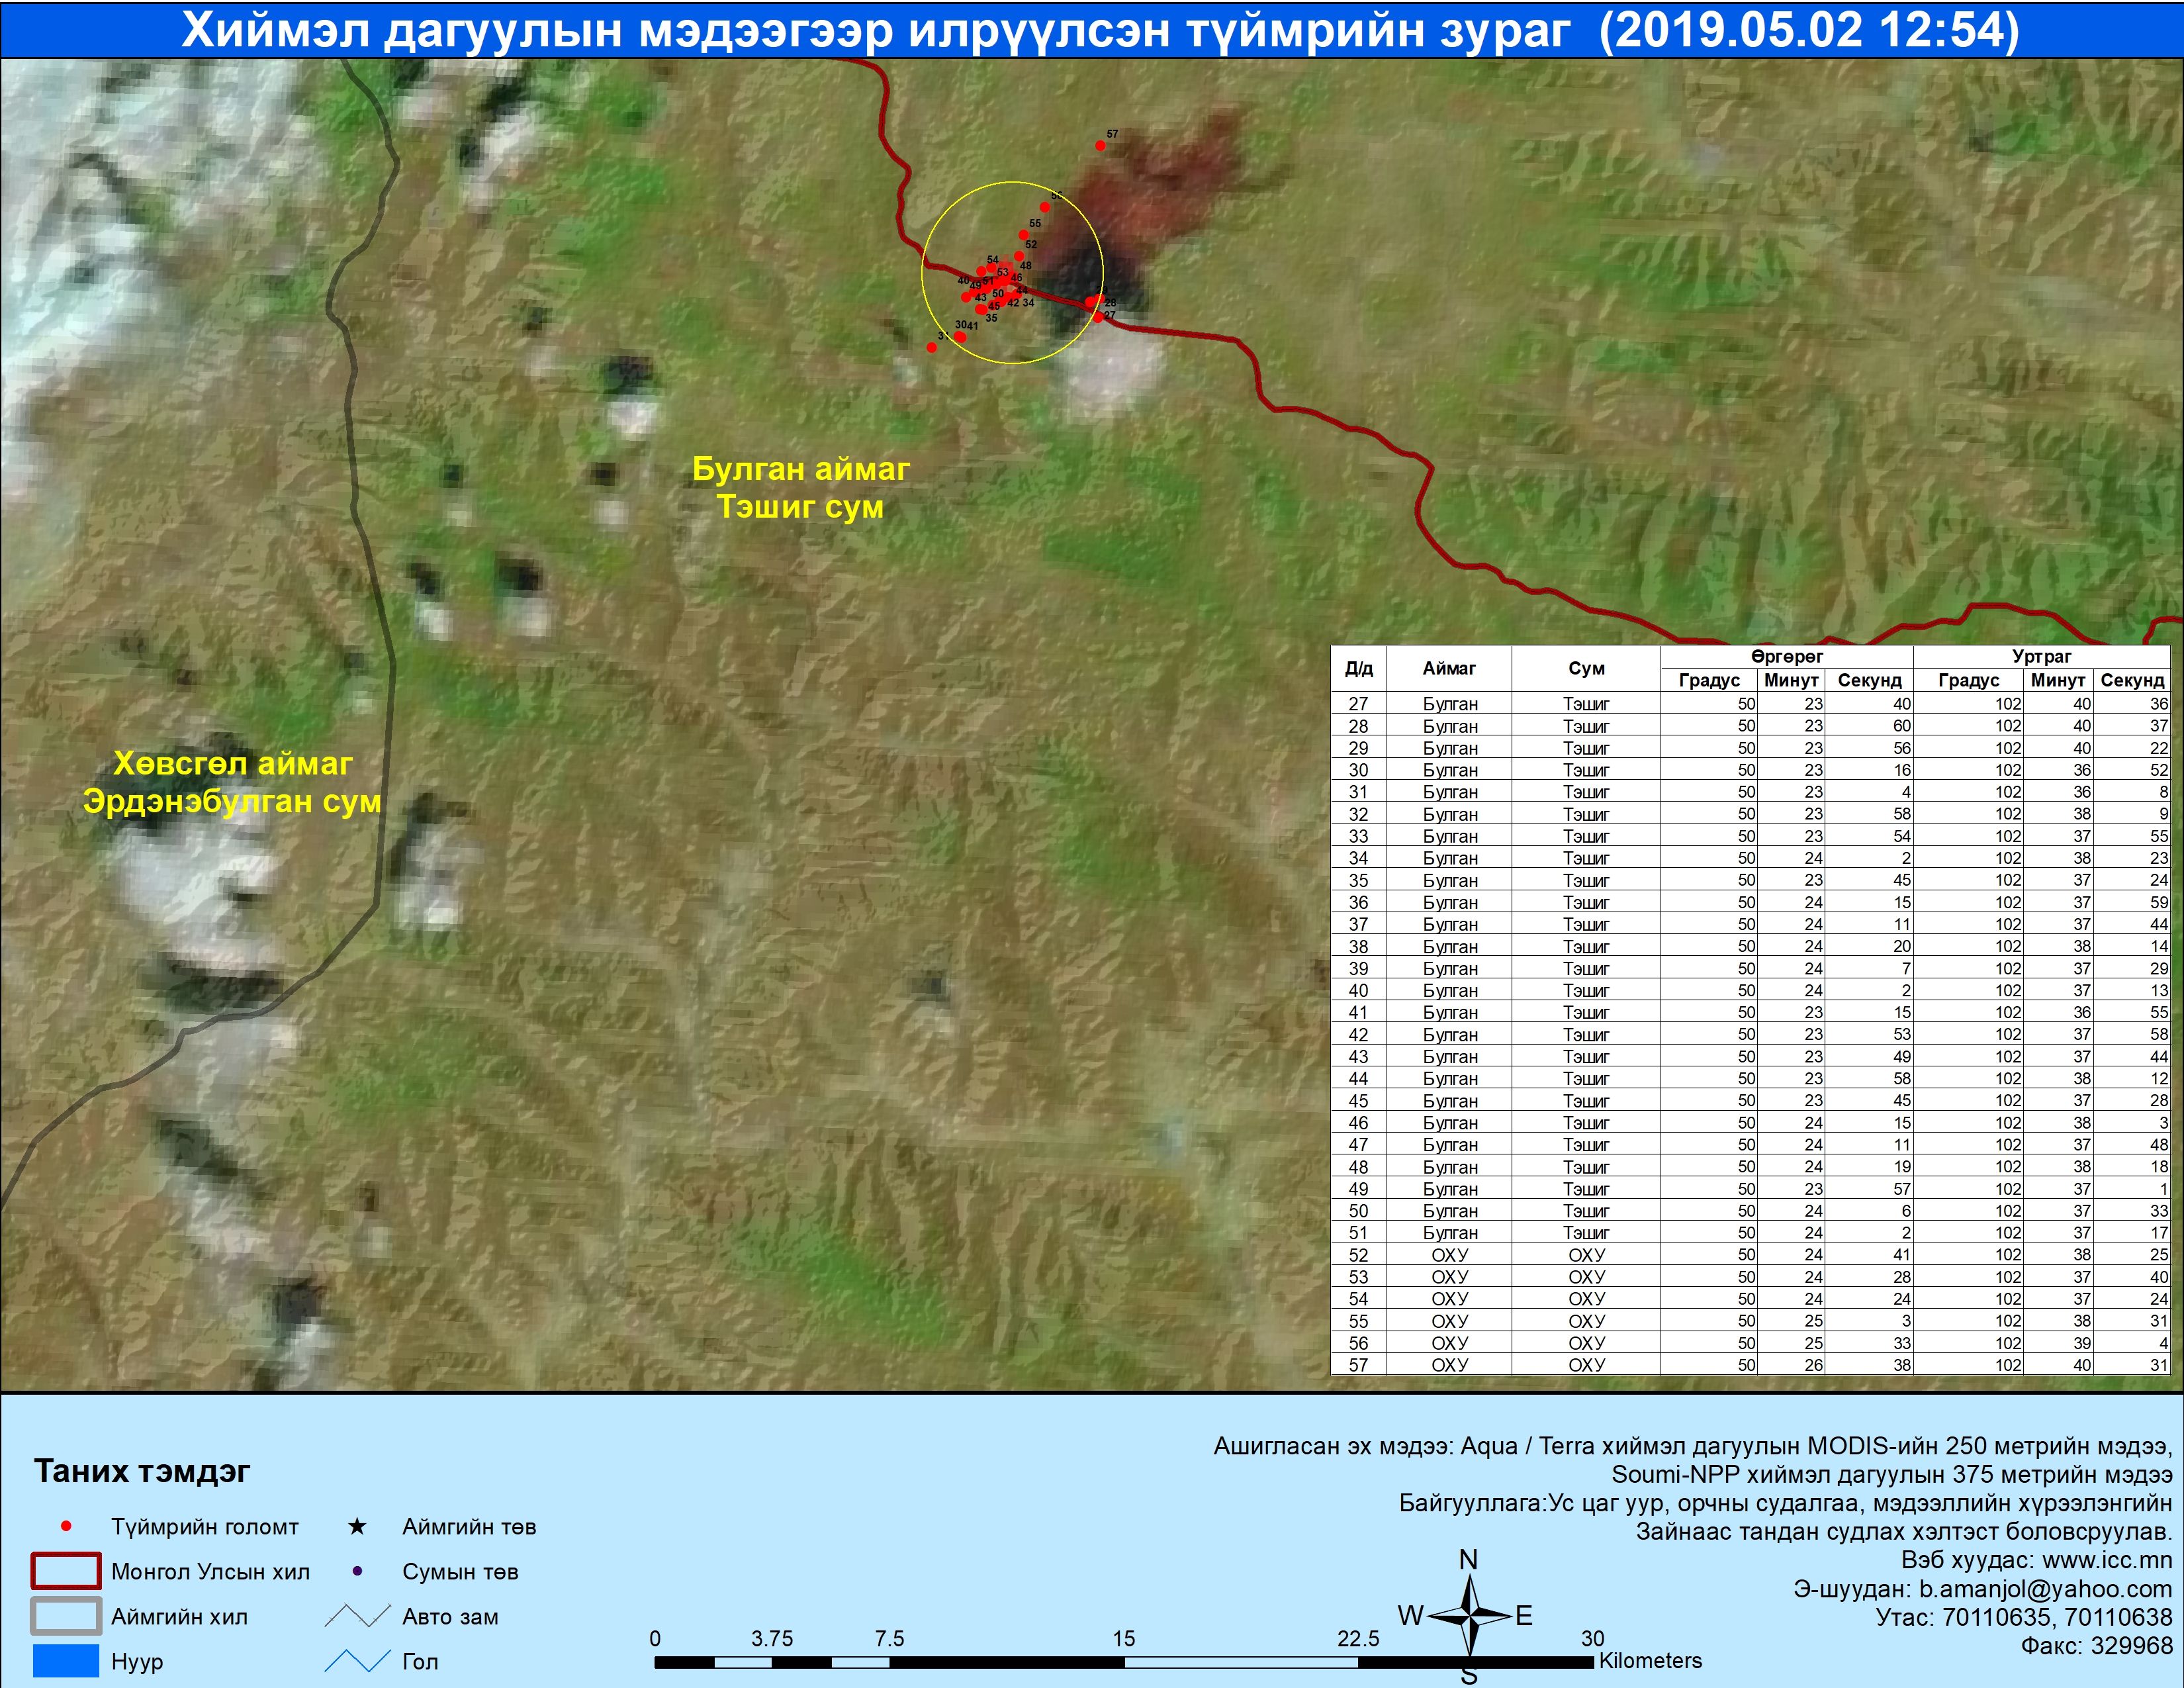Click the red fire hotspot legend dot
This screenshot has width=2184, height=1688.
point(66,1526)
